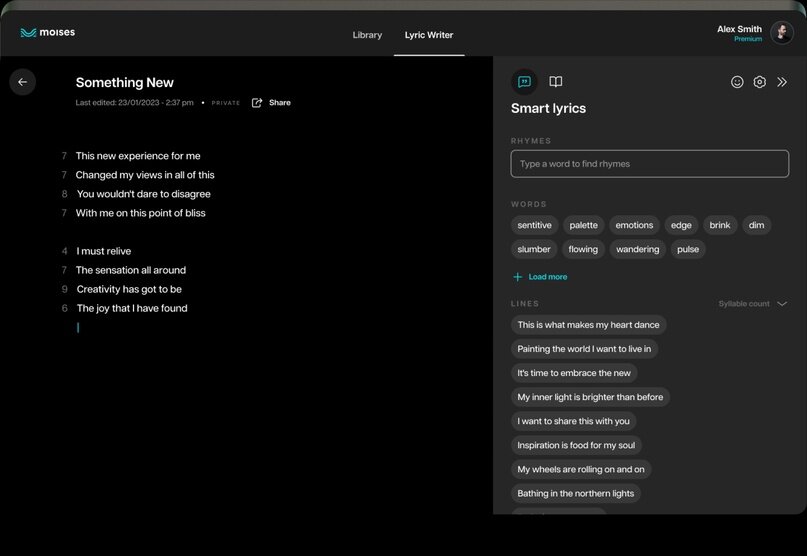Viewport: 807px width, 556px height.
Task: Select the word chip 'pulse'
Action: pyautogui.click(x=688, y=249)
